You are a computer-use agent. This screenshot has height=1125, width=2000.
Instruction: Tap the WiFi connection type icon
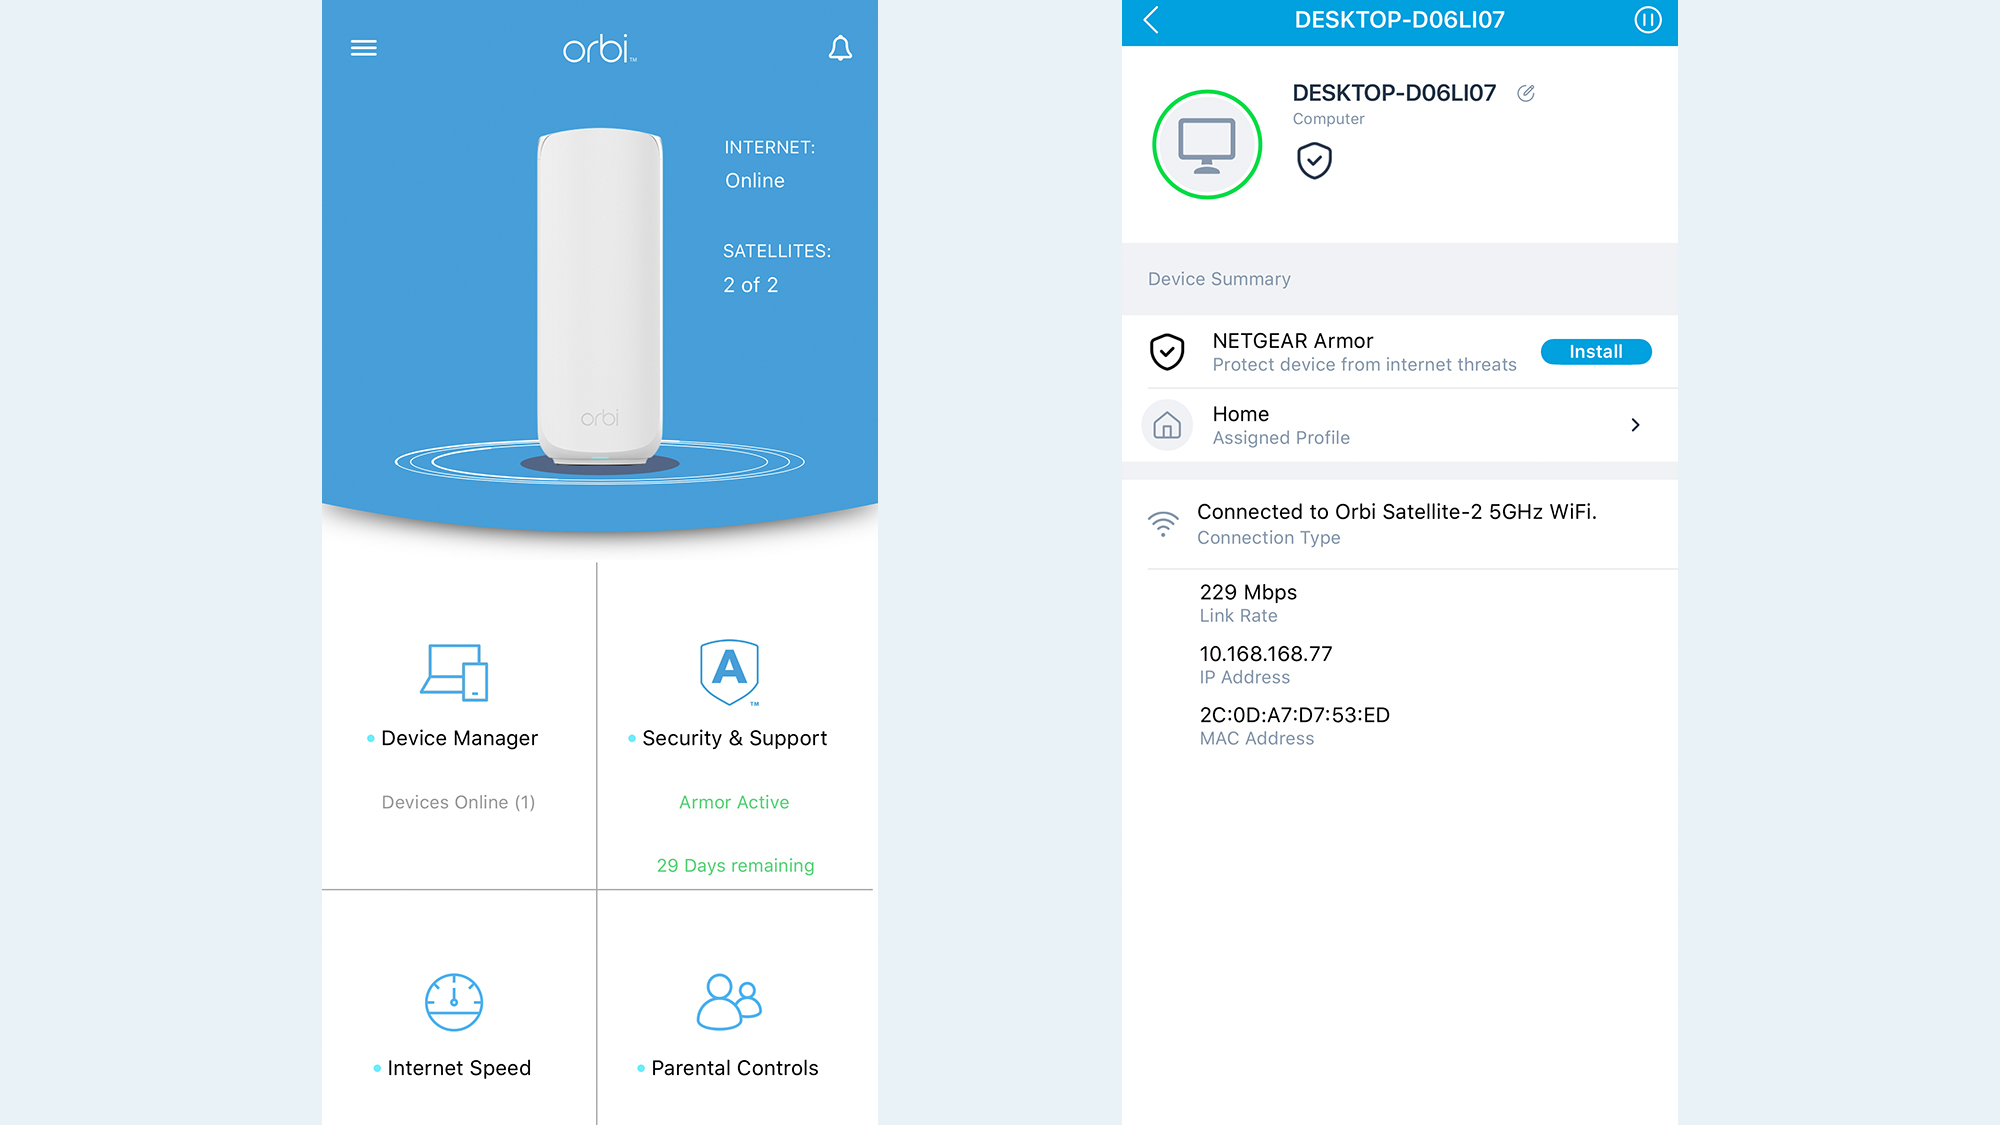tap(1163, 523)
